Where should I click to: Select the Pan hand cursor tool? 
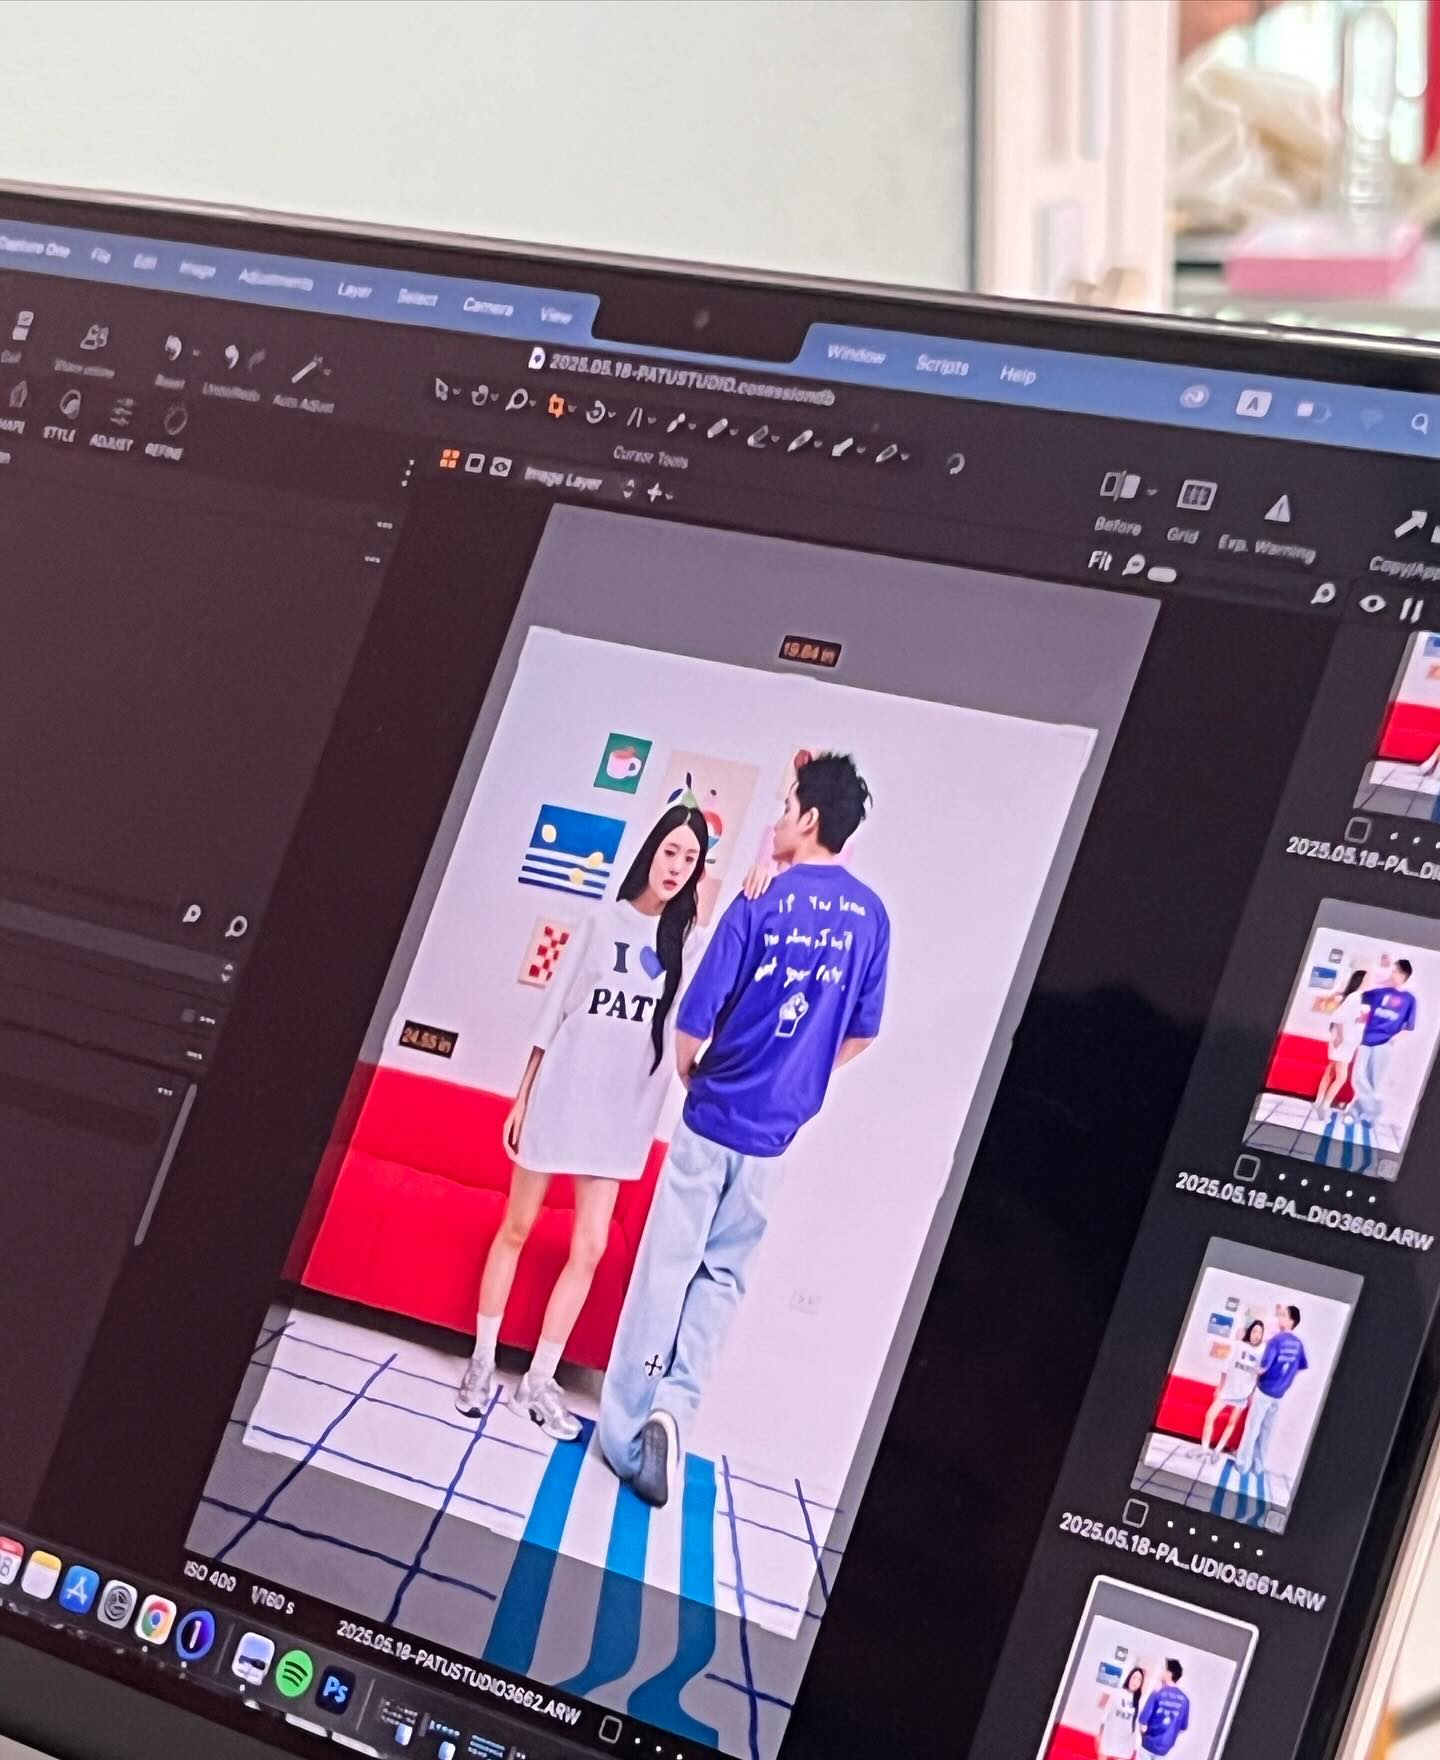[479, 395]
